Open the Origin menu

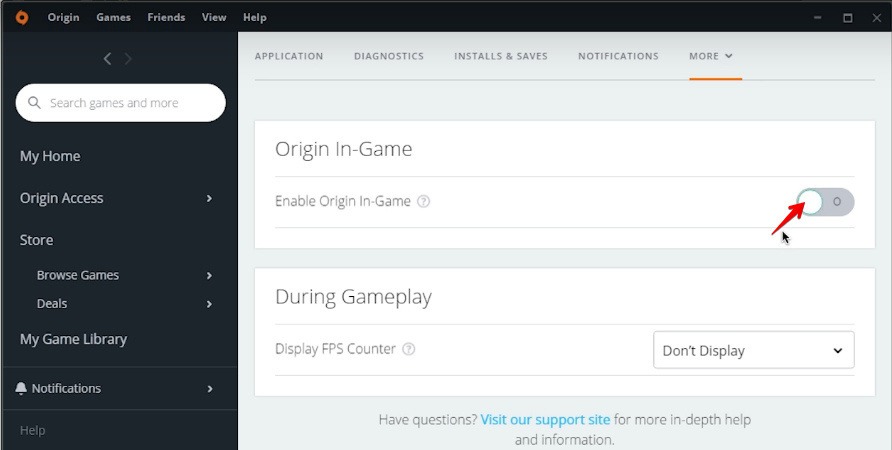pyautogui.click(x=63, y=18)
